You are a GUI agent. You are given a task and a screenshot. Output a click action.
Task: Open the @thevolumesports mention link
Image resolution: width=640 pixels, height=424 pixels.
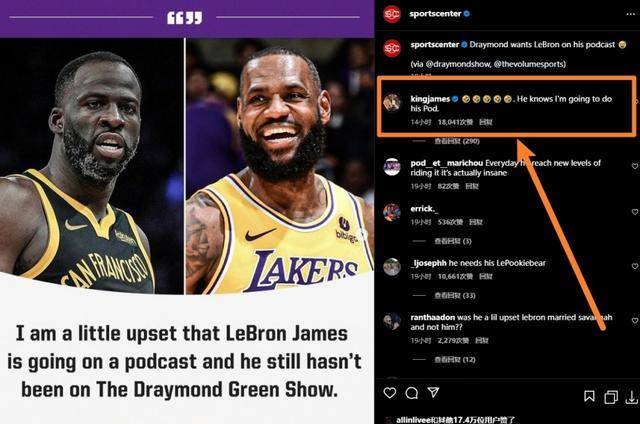[x=529, y=64]
